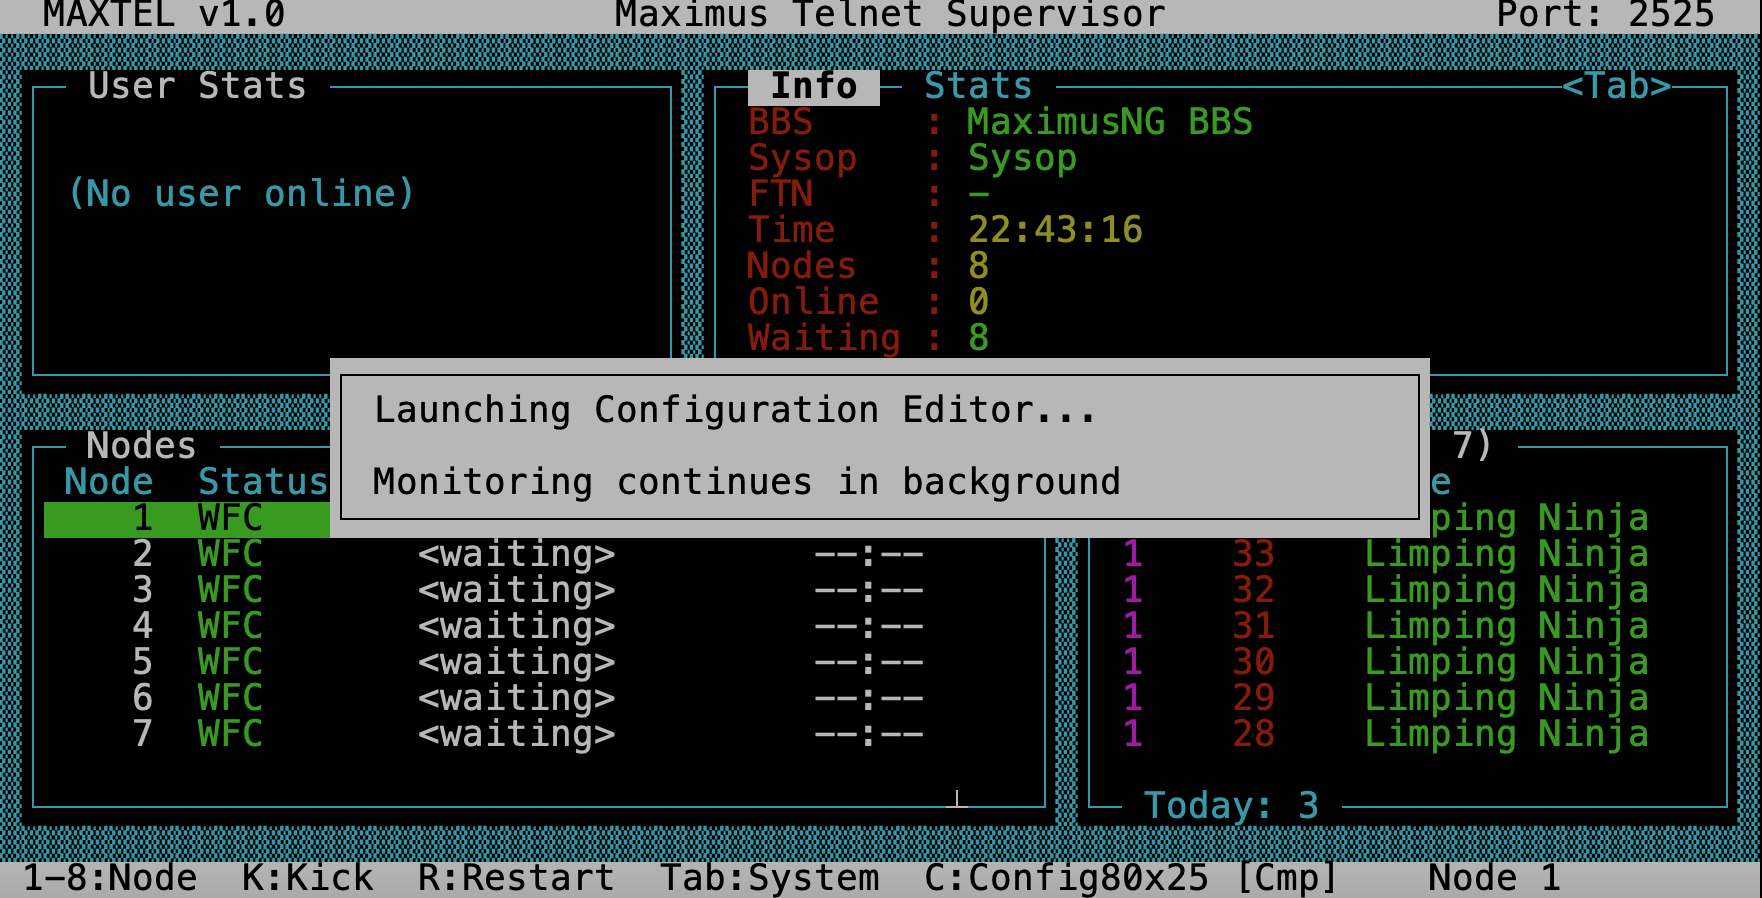Click caller entry 30 Limping Ninja
Viewport: 1762px width, 898px height.
(x=1385, y=663)
